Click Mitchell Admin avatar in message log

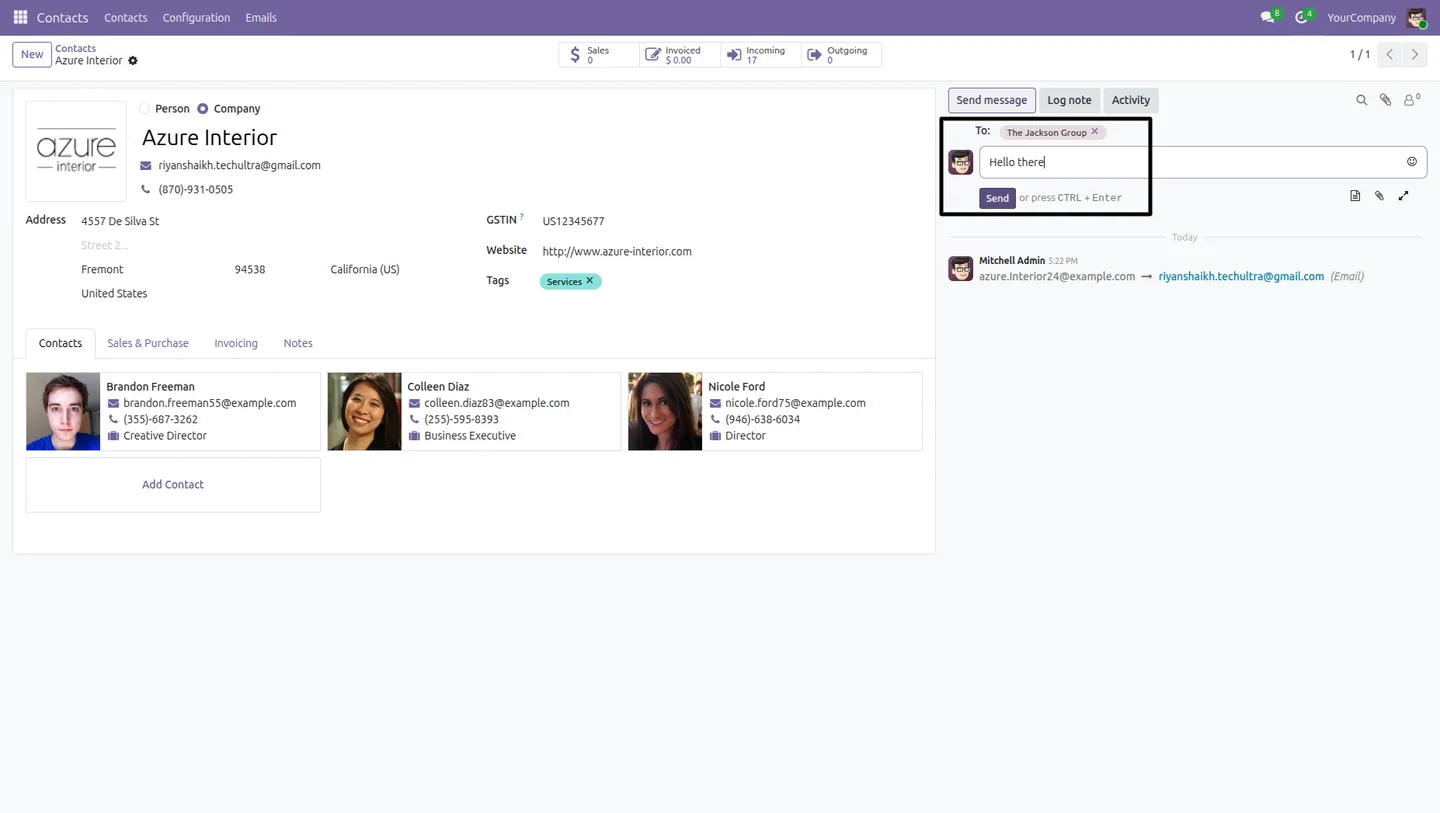[x=961, y=268]
